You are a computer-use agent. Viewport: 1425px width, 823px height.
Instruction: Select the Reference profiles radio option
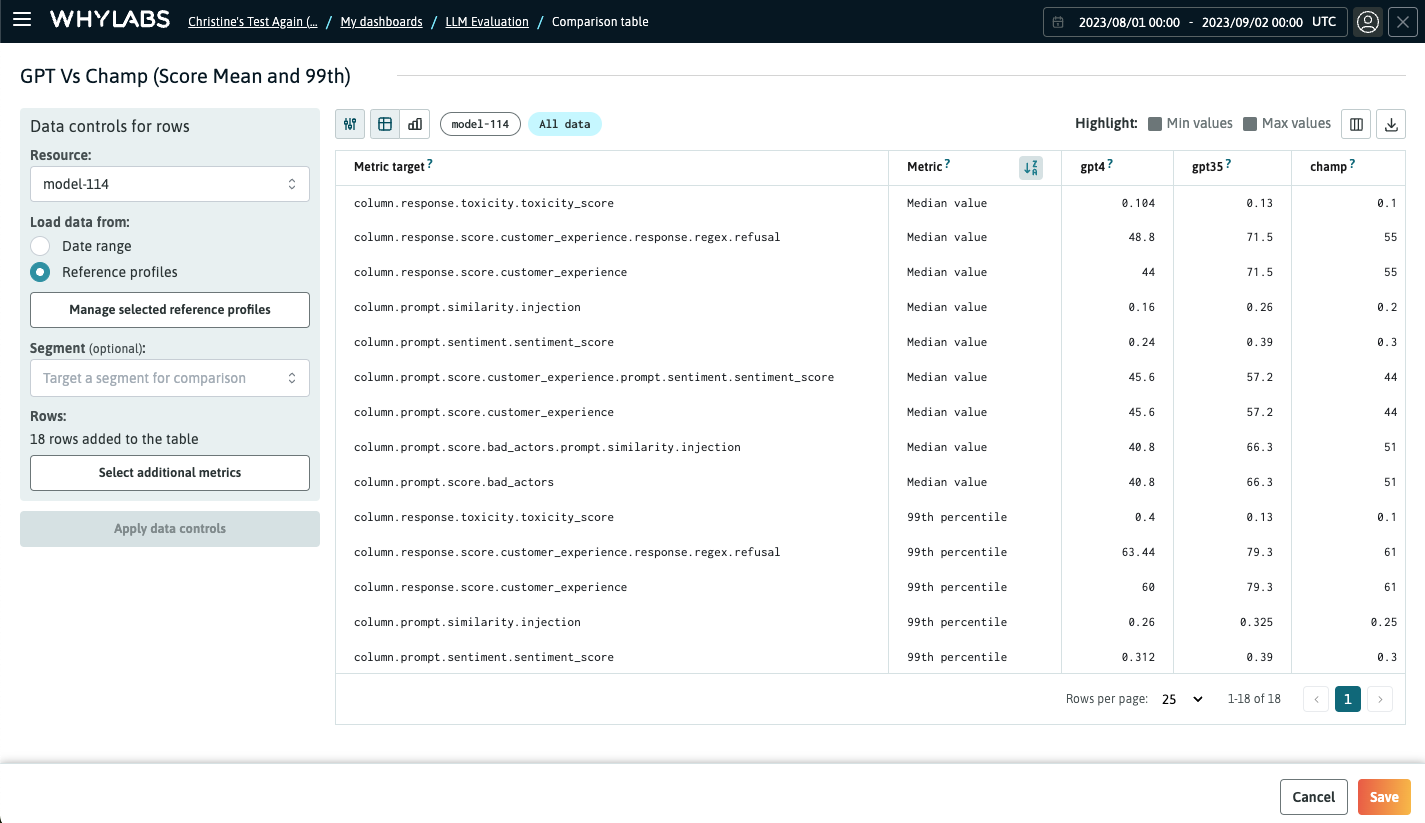coord(40,272)
